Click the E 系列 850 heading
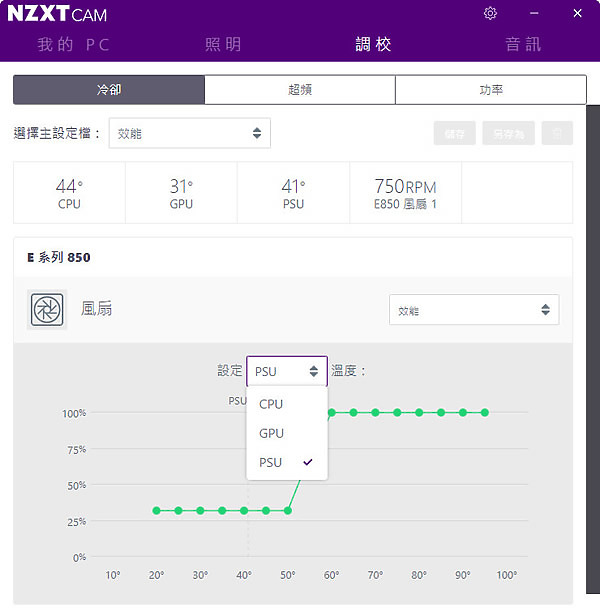Viewport: 600px width, 612px height. tap(59, 258)
